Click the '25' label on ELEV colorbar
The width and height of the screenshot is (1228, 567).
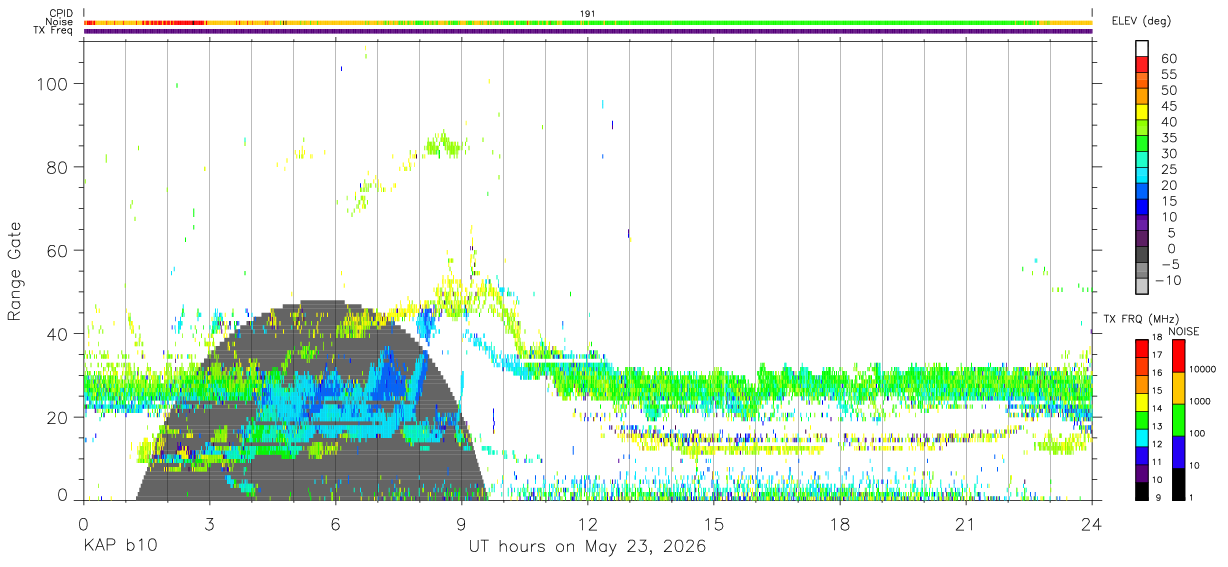(x=1168, y=169)
